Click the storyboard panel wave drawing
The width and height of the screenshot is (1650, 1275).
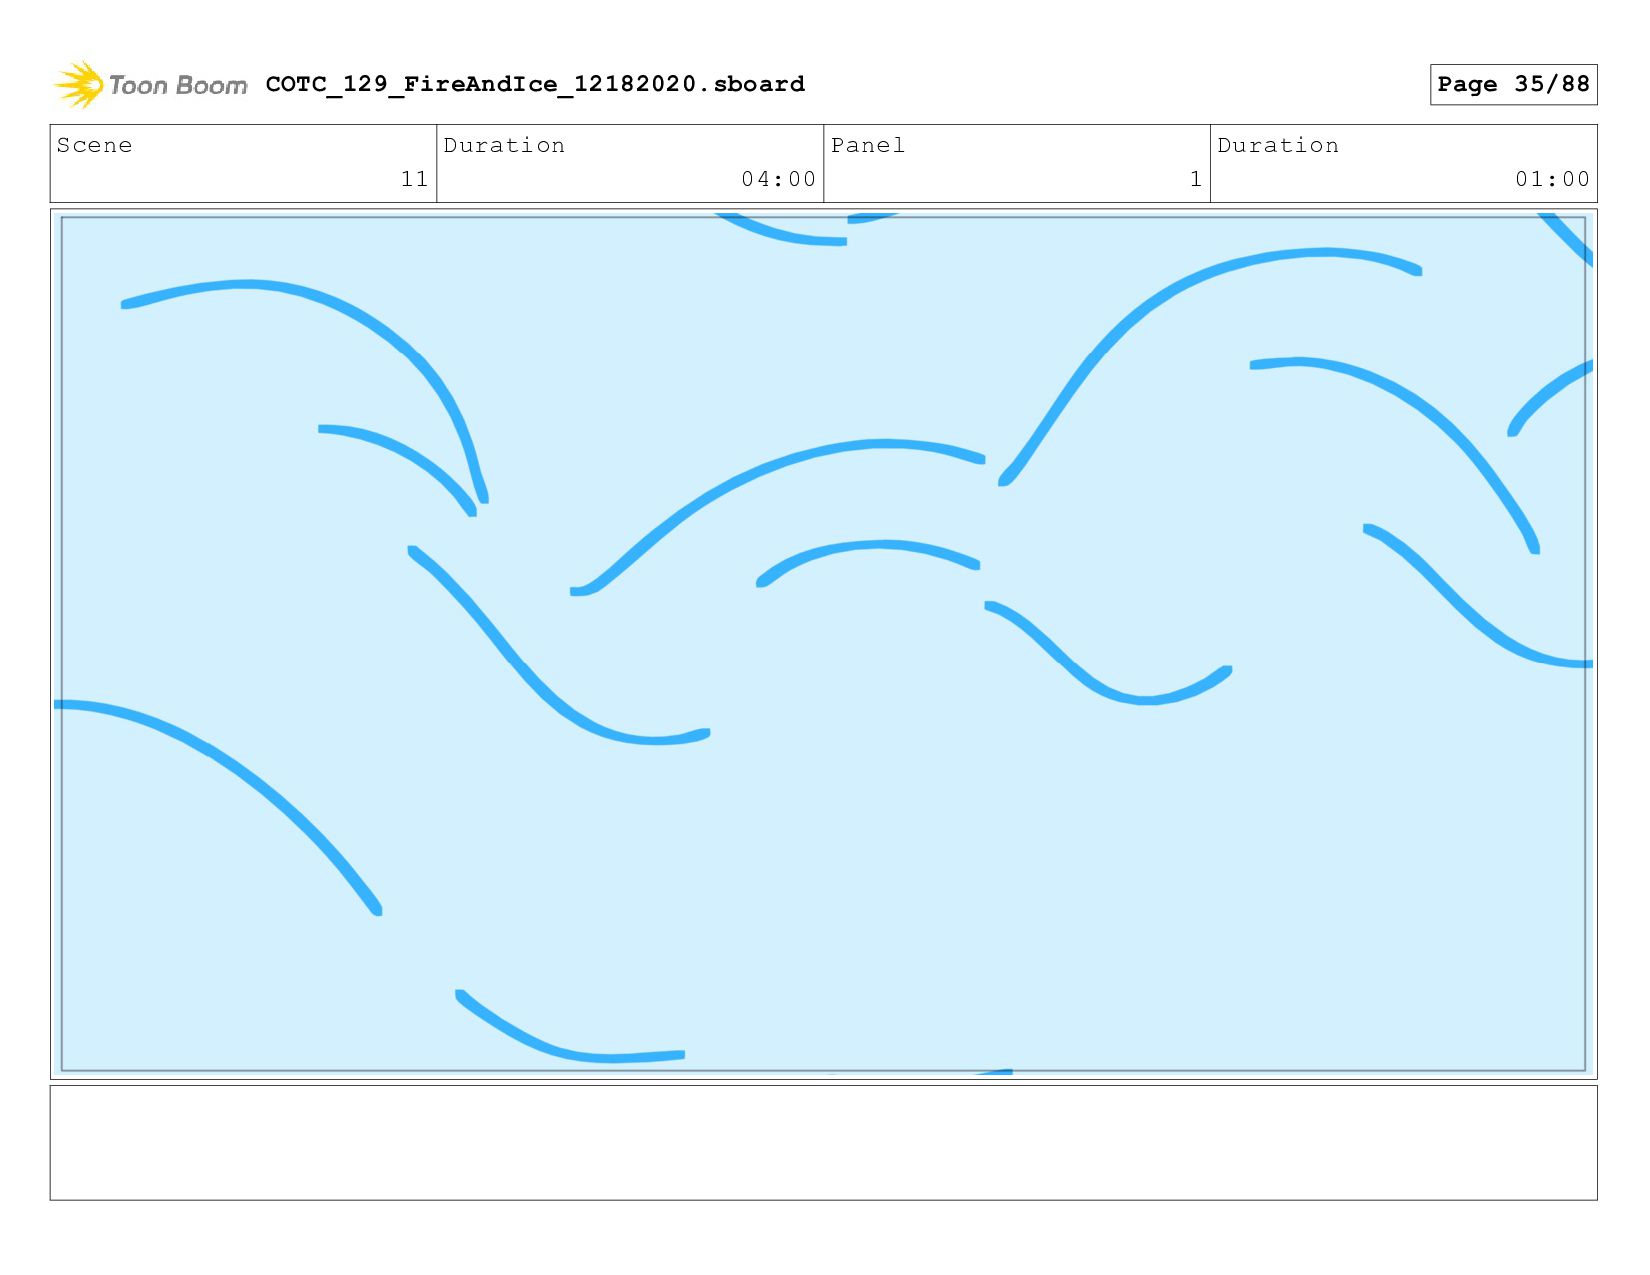click(823, 644)
